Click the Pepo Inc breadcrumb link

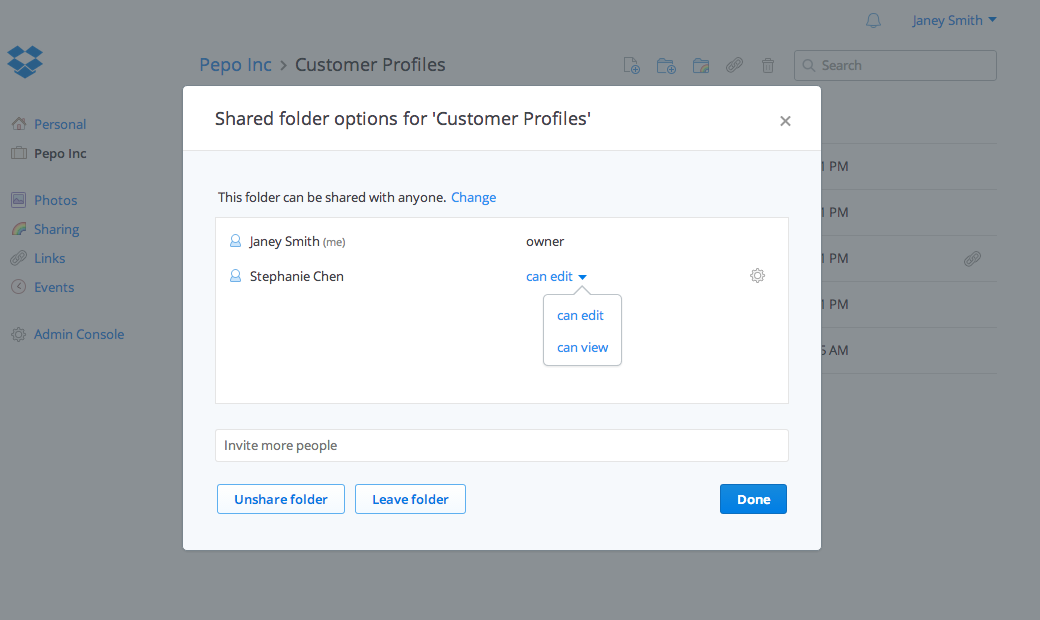point(235,65)
